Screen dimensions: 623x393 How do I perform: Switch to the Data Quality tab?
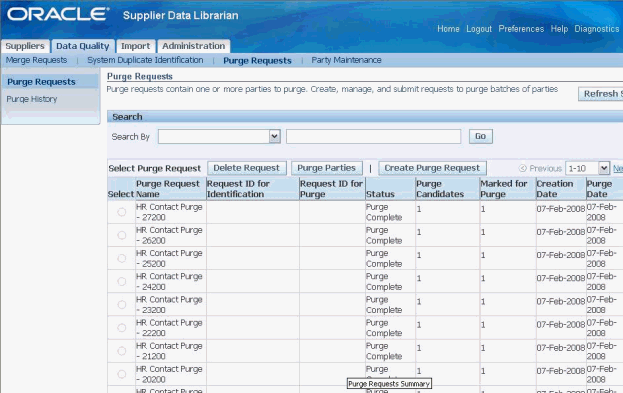pos(83,46)
